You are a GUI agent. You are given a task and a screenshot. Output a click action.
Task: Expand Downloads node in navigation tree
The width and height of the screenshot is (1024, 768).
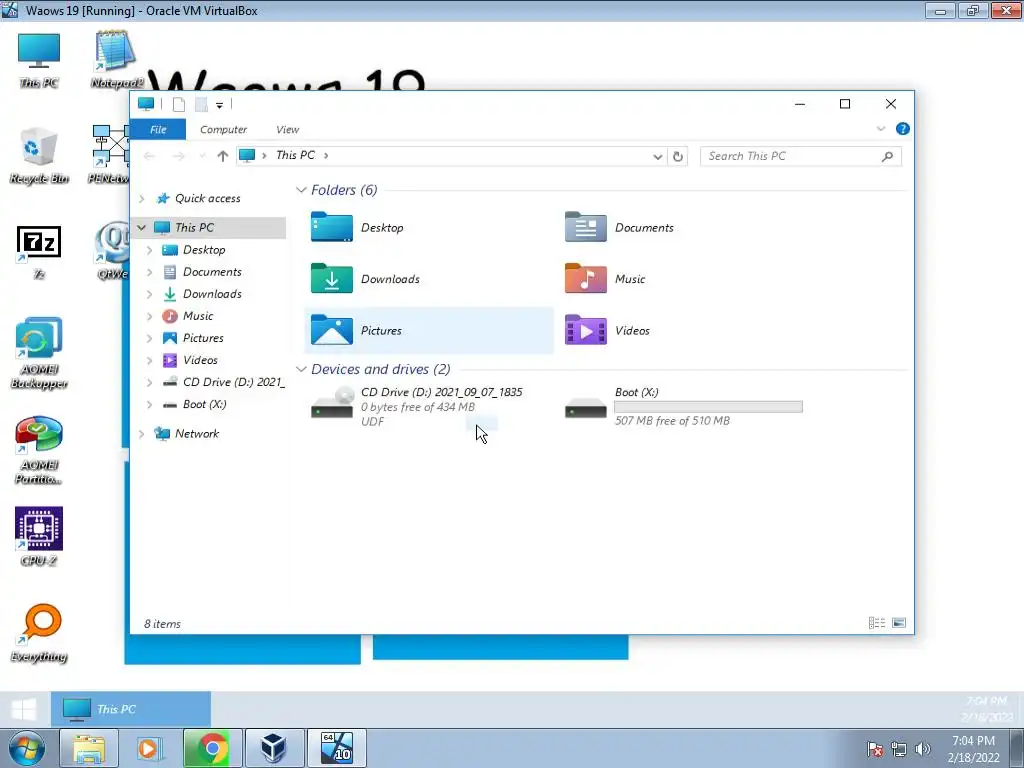click(x=150, y=295)
